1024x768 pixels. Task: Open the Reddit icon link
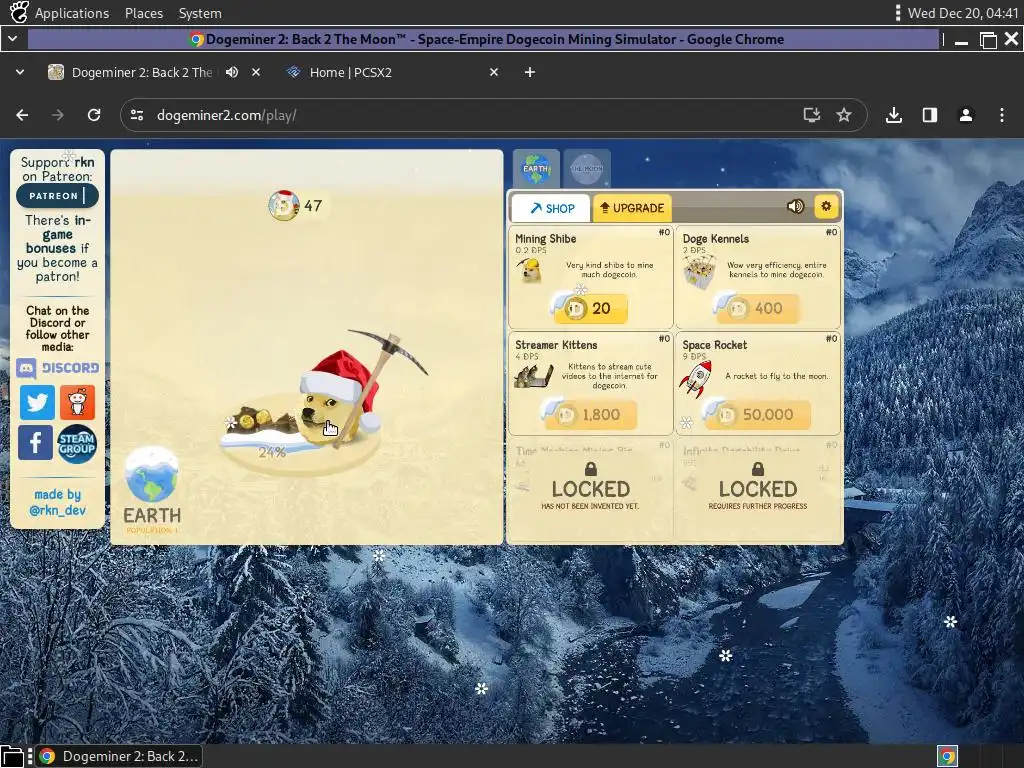(77, 402)
